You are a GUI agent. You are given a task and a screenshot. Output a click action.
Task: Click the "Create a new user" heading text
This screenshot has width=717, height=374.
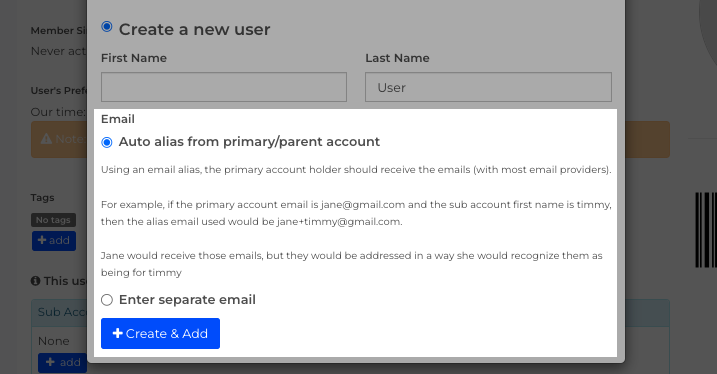pos(194,30)
